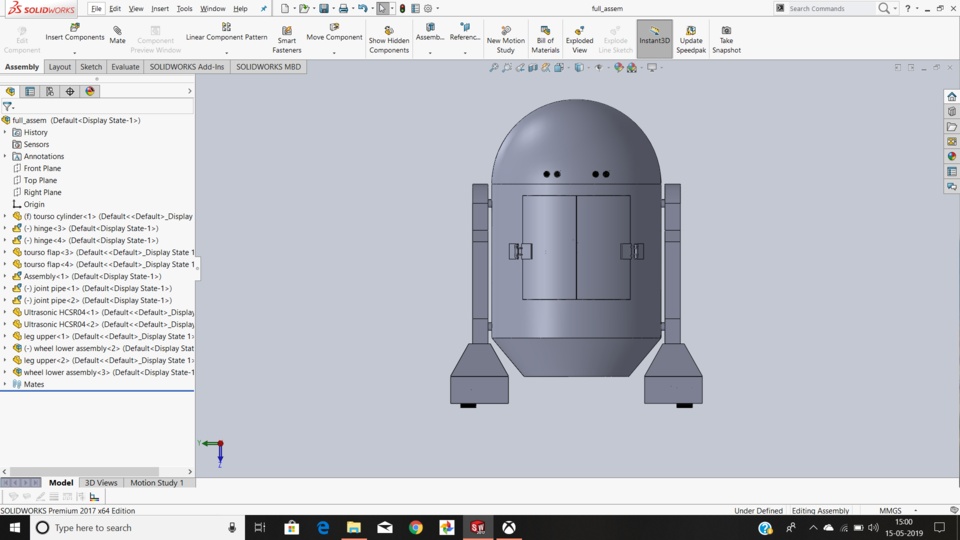Switch to the Layout tab
The image size is (960, 540).
[x=59, y=67]
